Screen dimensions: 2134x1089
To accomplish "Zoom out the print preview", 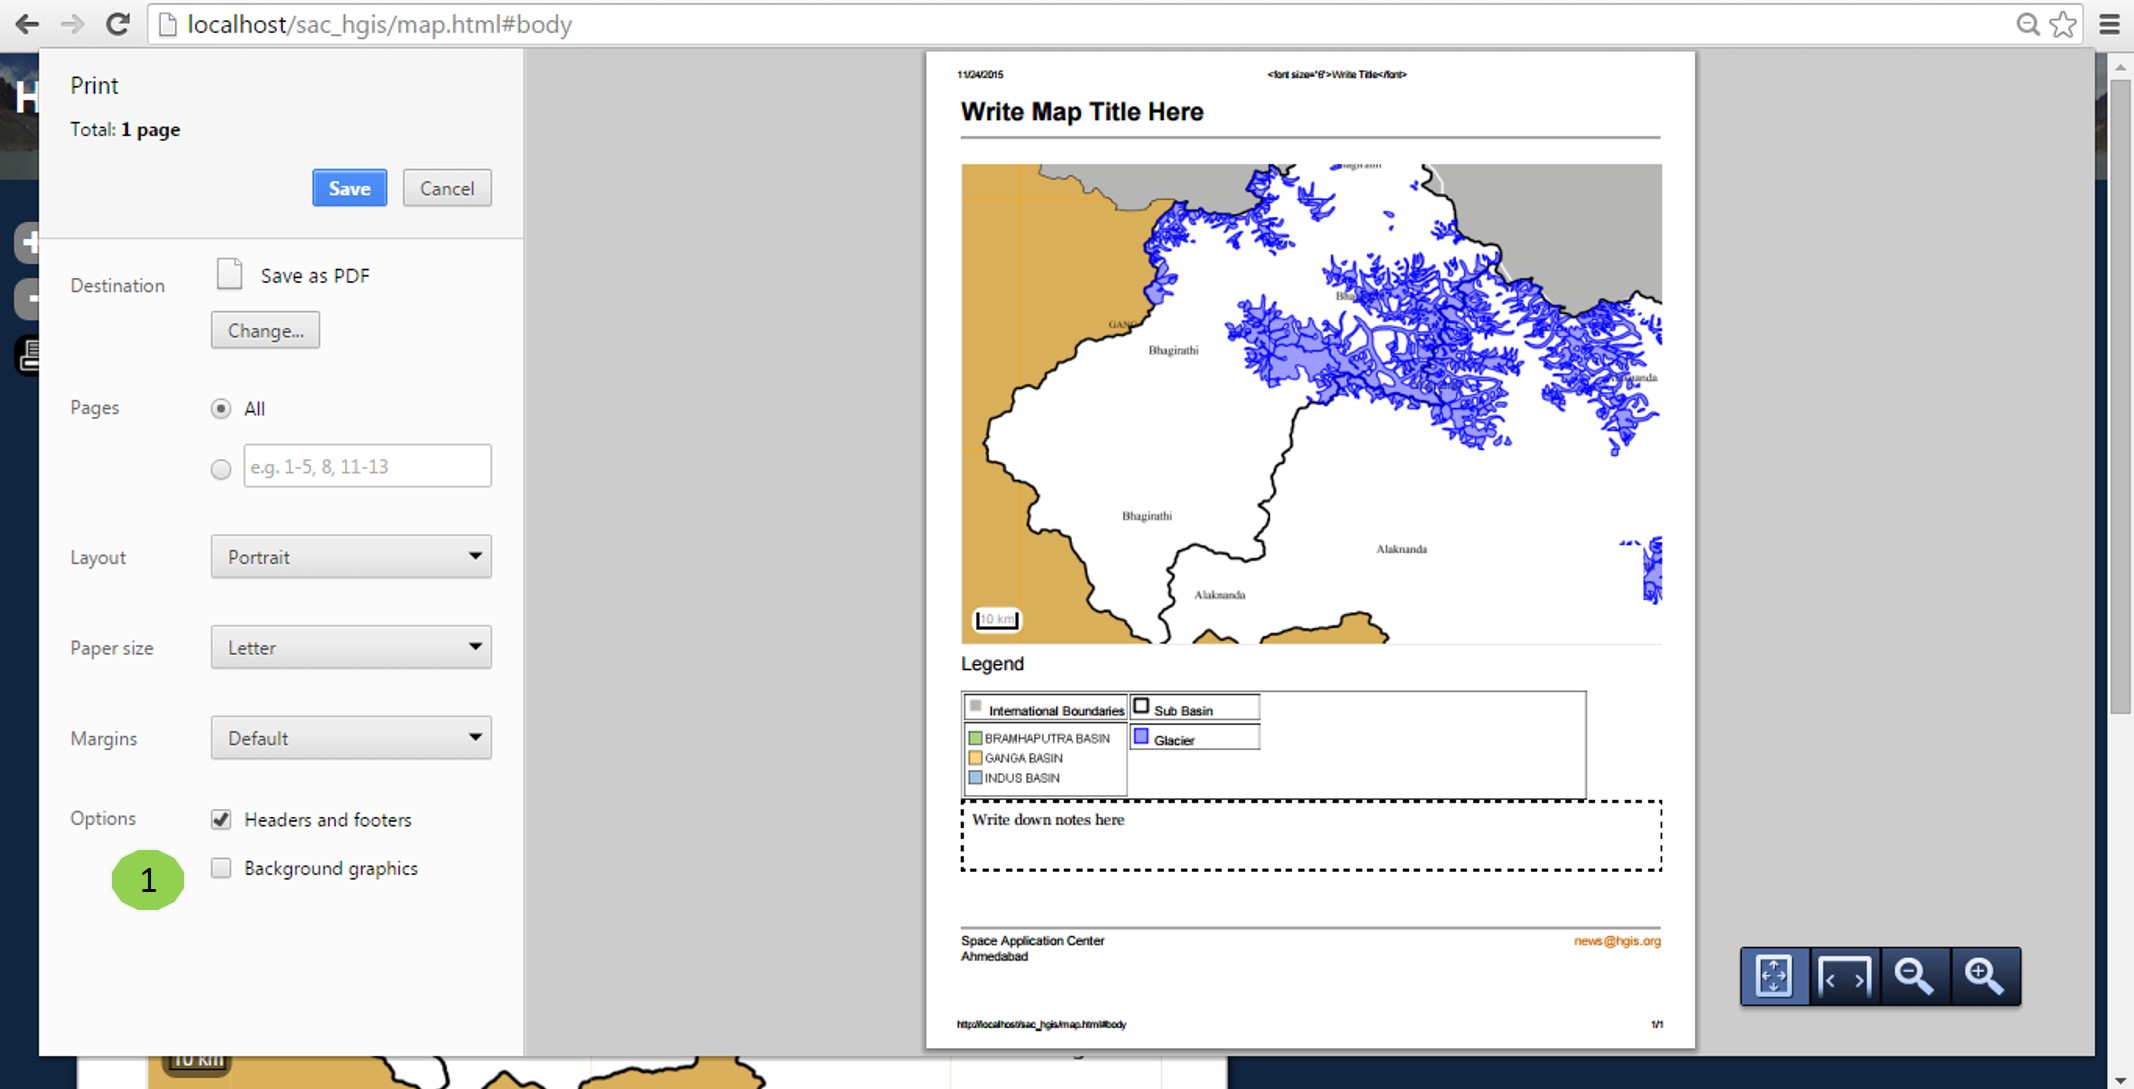I will [x=1914, y=976].
